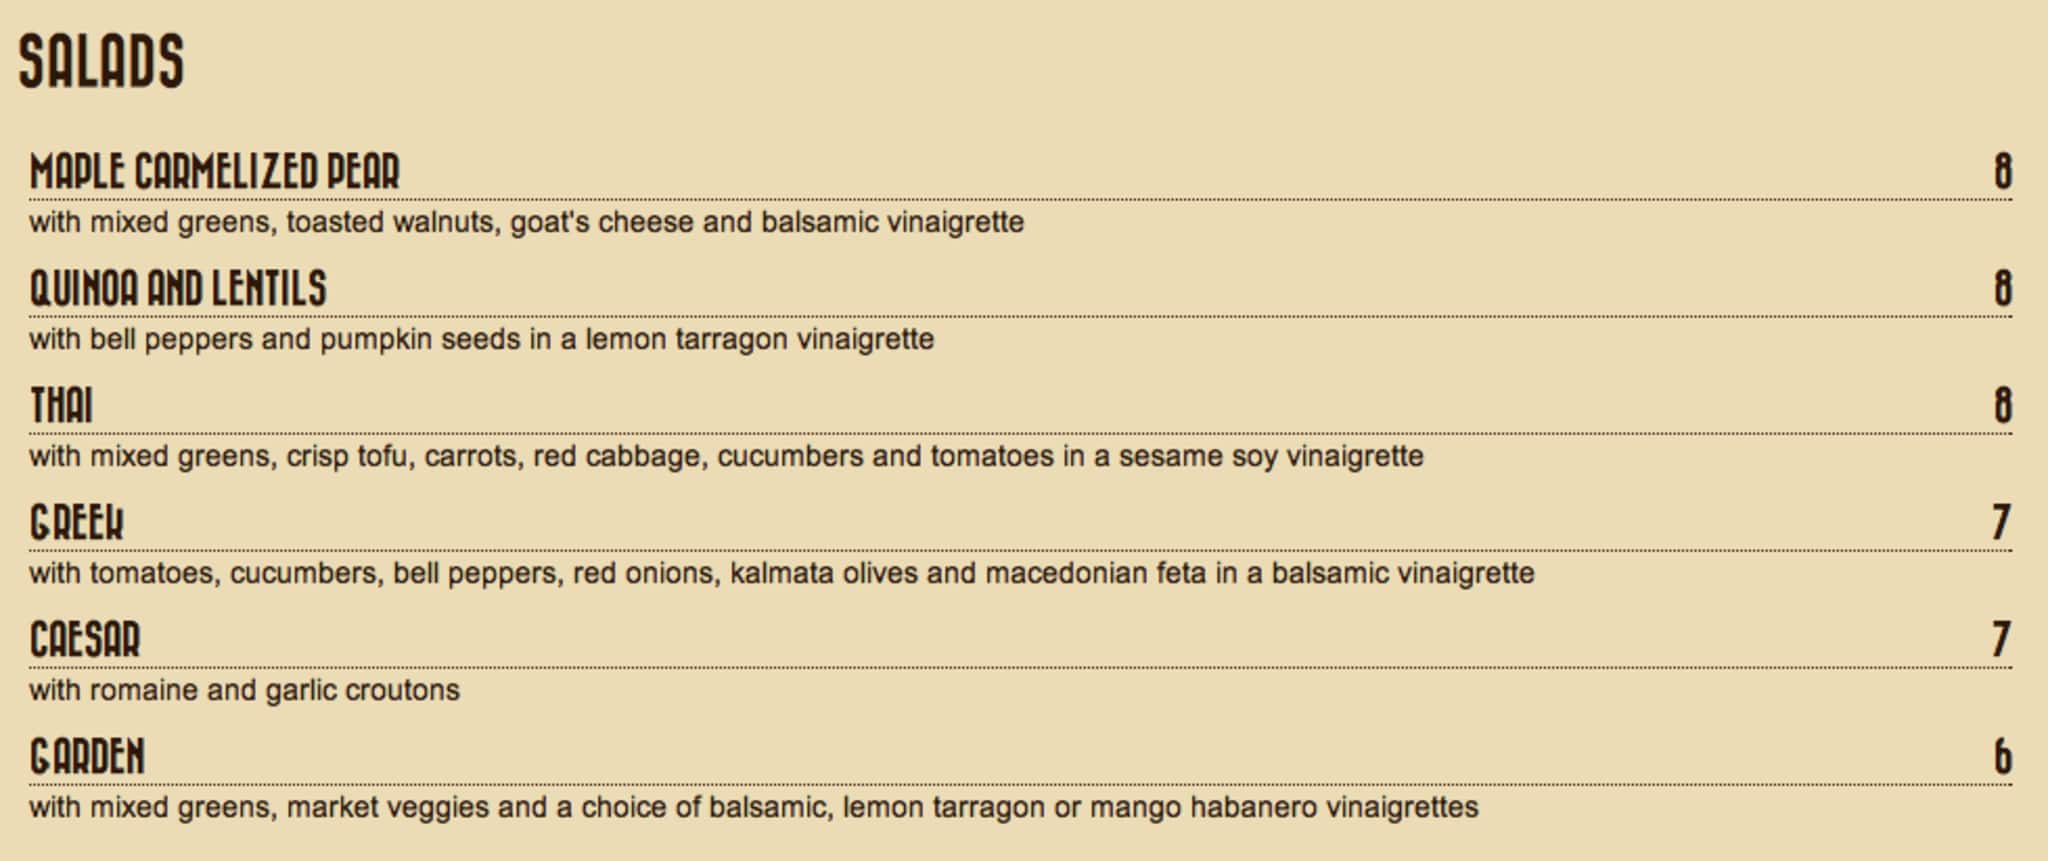Viewport: 2048px width, 861px height.
Task: Click the Thai salad price 8
Action: click(x=2002, y=406)
